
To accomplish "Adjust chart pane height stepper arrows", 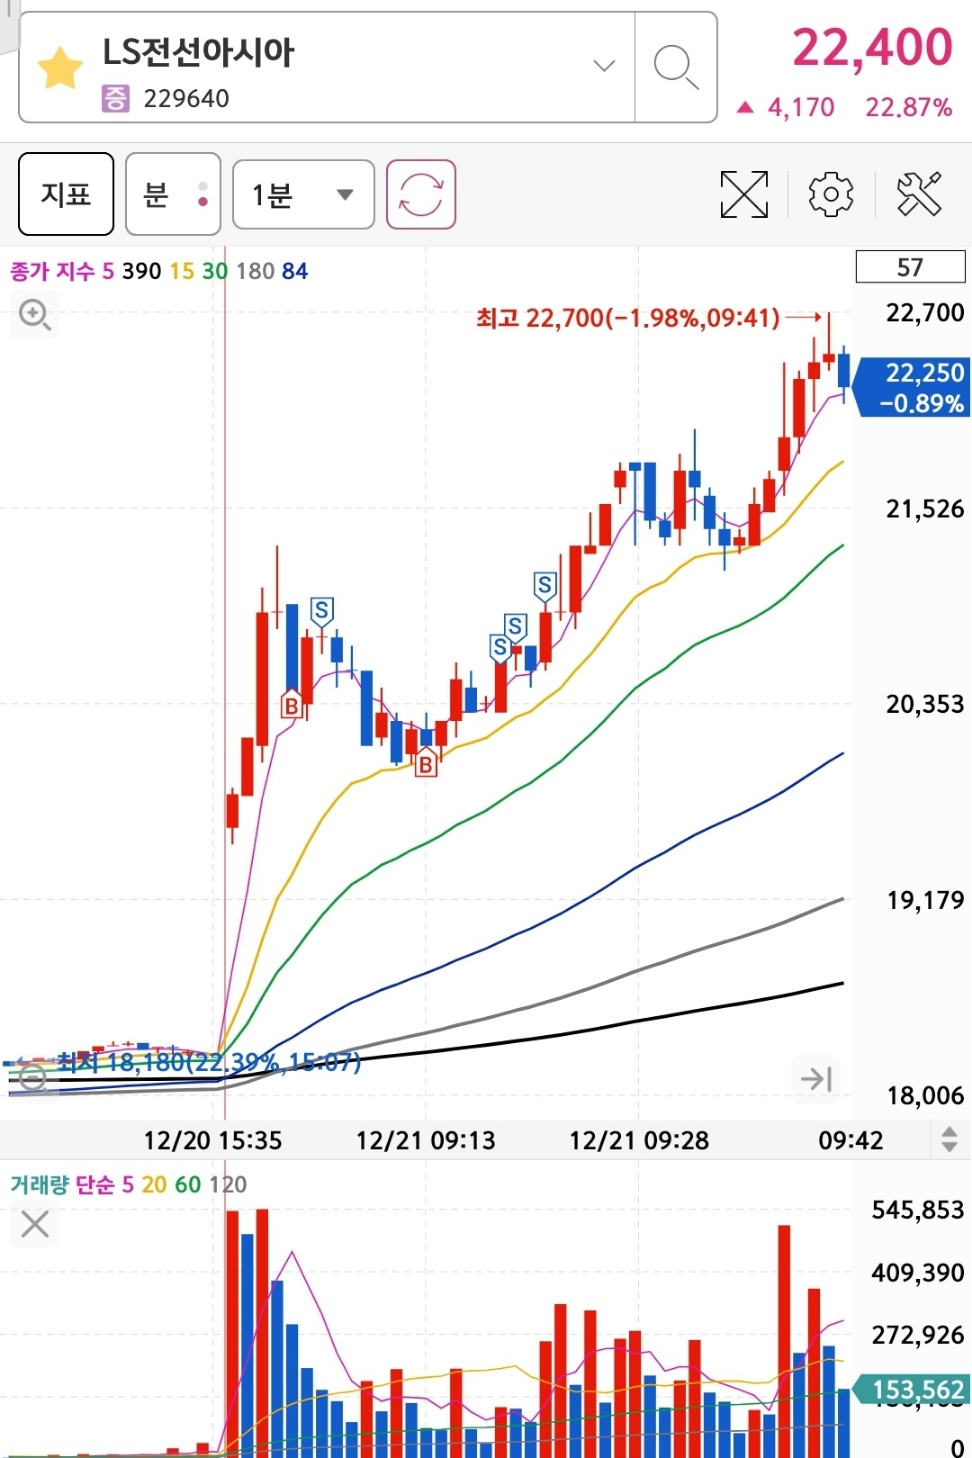I will pyautogui.click(x=949, y=1139).
